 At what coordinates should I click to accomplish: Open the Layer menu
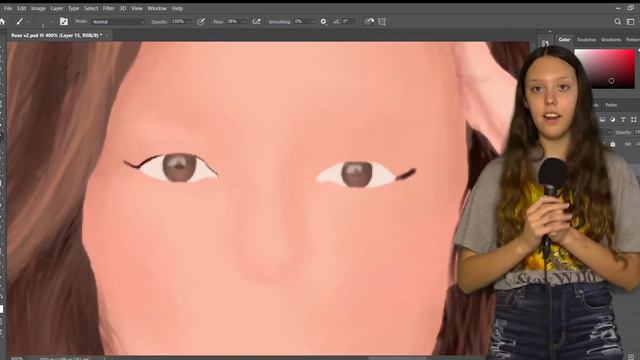[57, 8]
